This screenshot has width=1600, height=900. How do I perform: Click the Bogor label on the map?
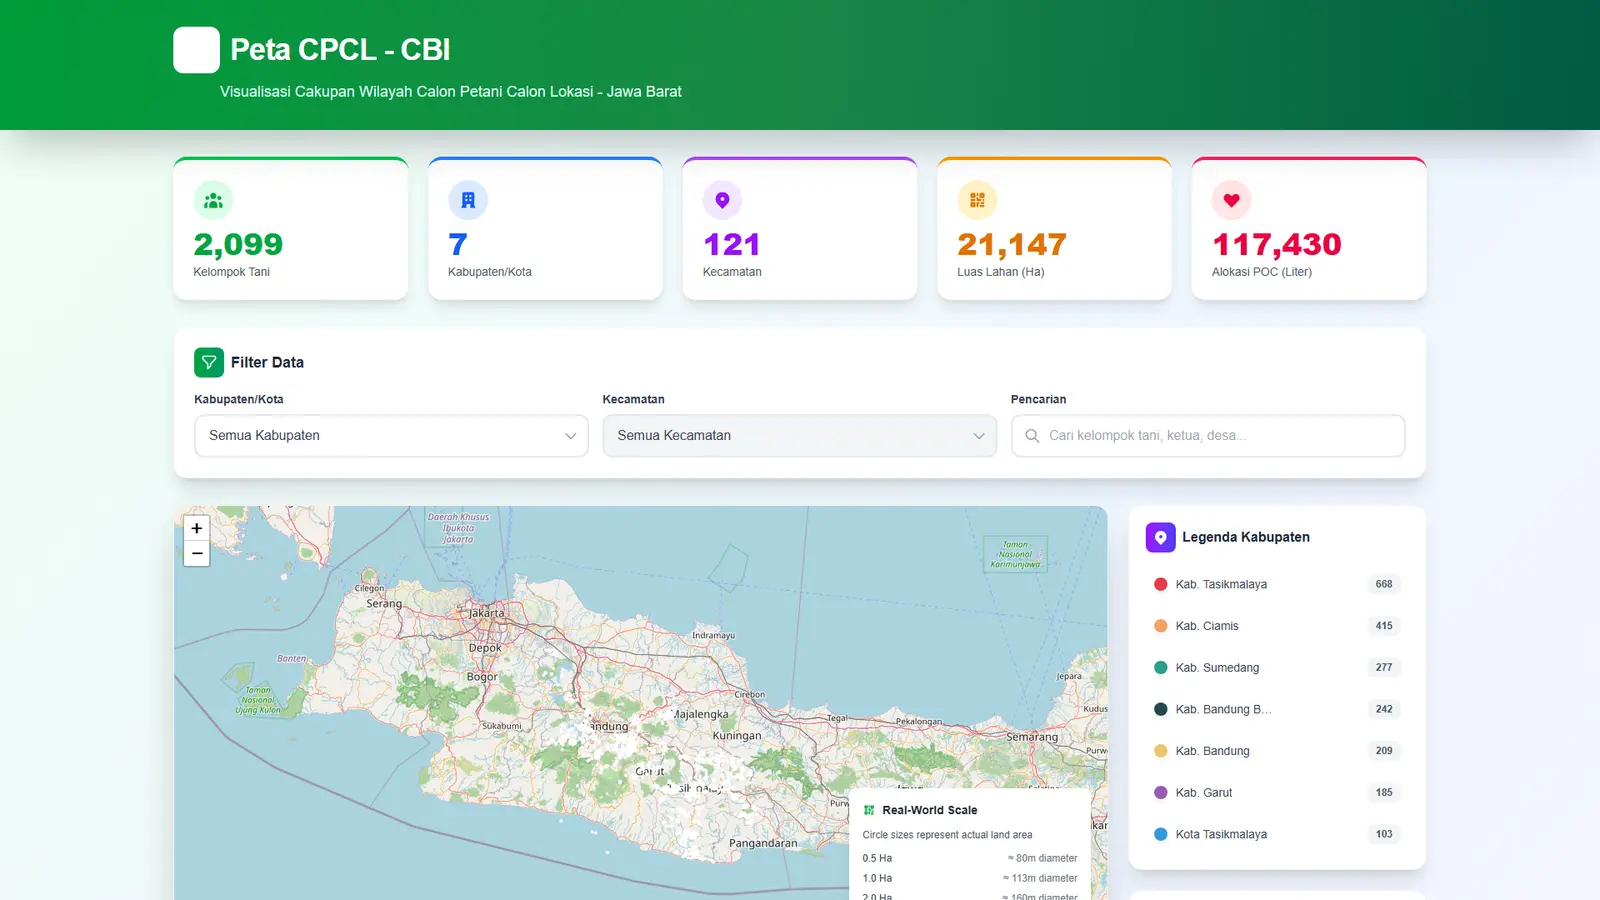(x=482, y=677)
